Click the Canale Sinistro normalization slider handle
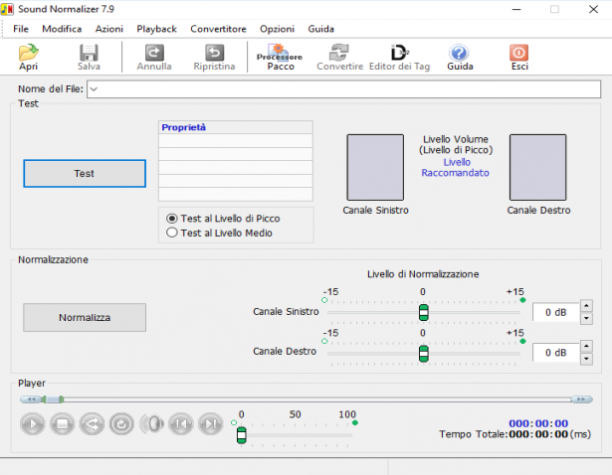Screen dimensions: 612x475 [423, 312]
